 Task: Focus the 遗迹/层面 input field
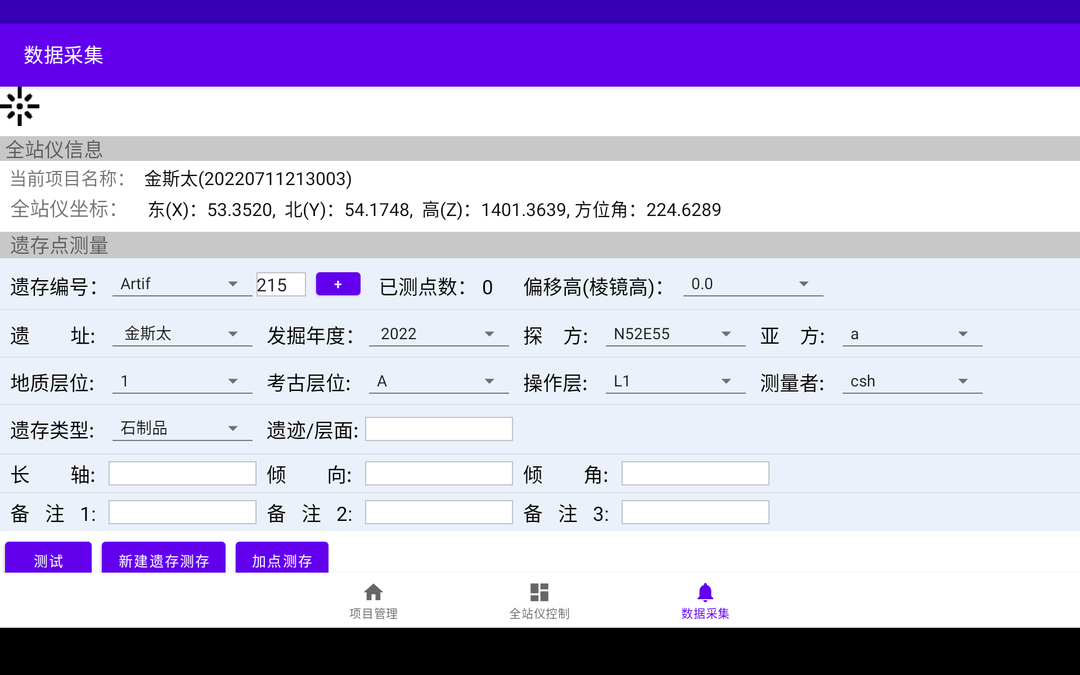tap(439, 429)
